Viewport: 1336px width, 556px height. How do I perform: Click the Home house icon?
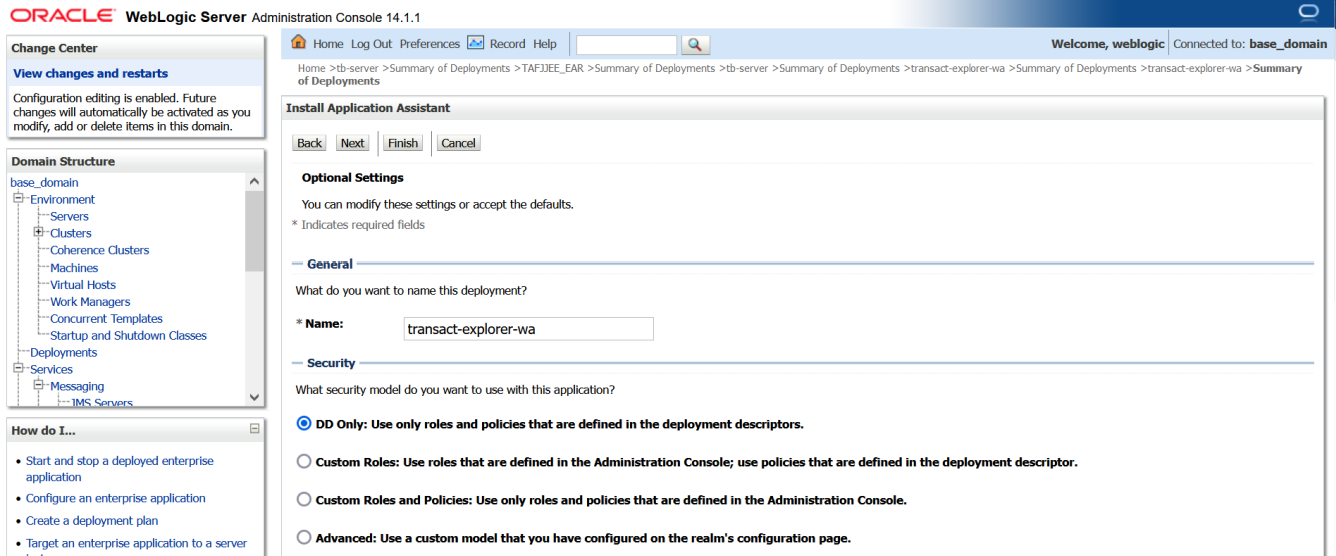click(x=298, y=43)
